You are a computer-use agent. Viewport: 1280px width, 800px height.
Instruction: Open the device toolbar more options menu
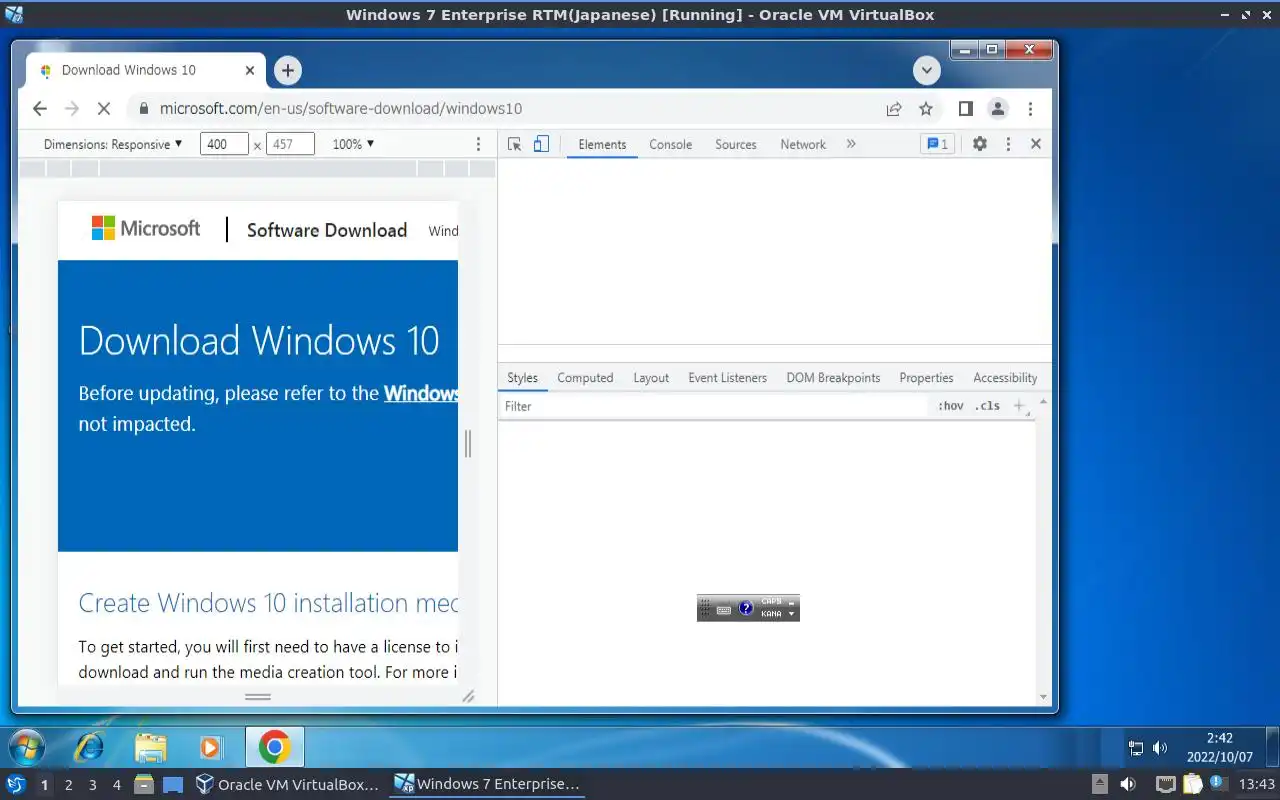(478, 144)
